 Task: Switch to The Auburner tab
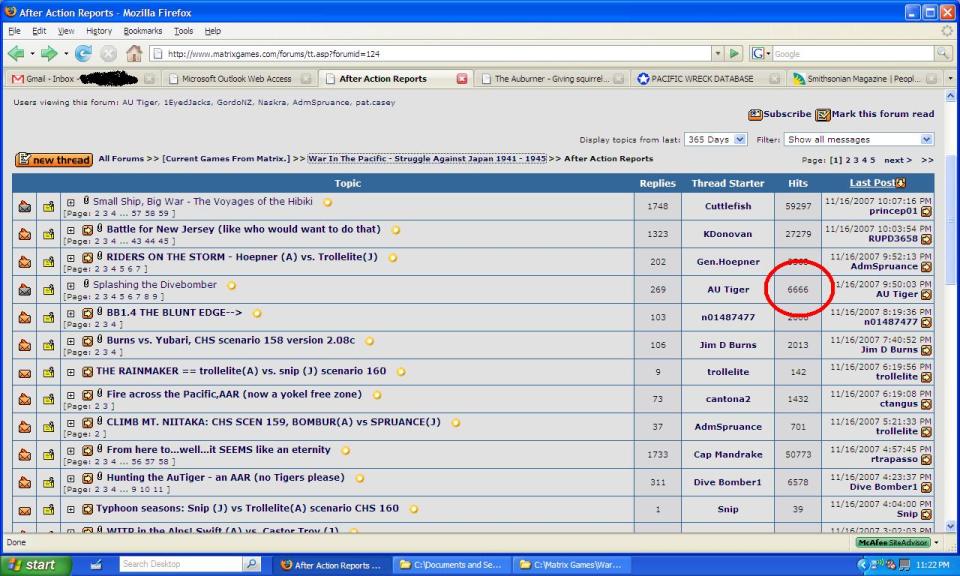pyautogui.click(x=552, y=78)
